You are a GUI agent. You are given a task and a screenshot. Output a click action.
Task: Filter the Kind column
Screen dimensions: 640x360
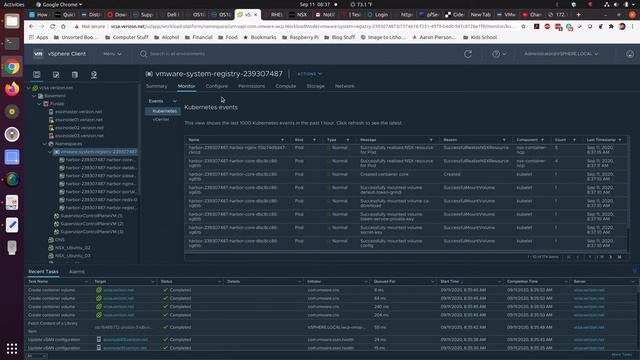pos(314,140)
